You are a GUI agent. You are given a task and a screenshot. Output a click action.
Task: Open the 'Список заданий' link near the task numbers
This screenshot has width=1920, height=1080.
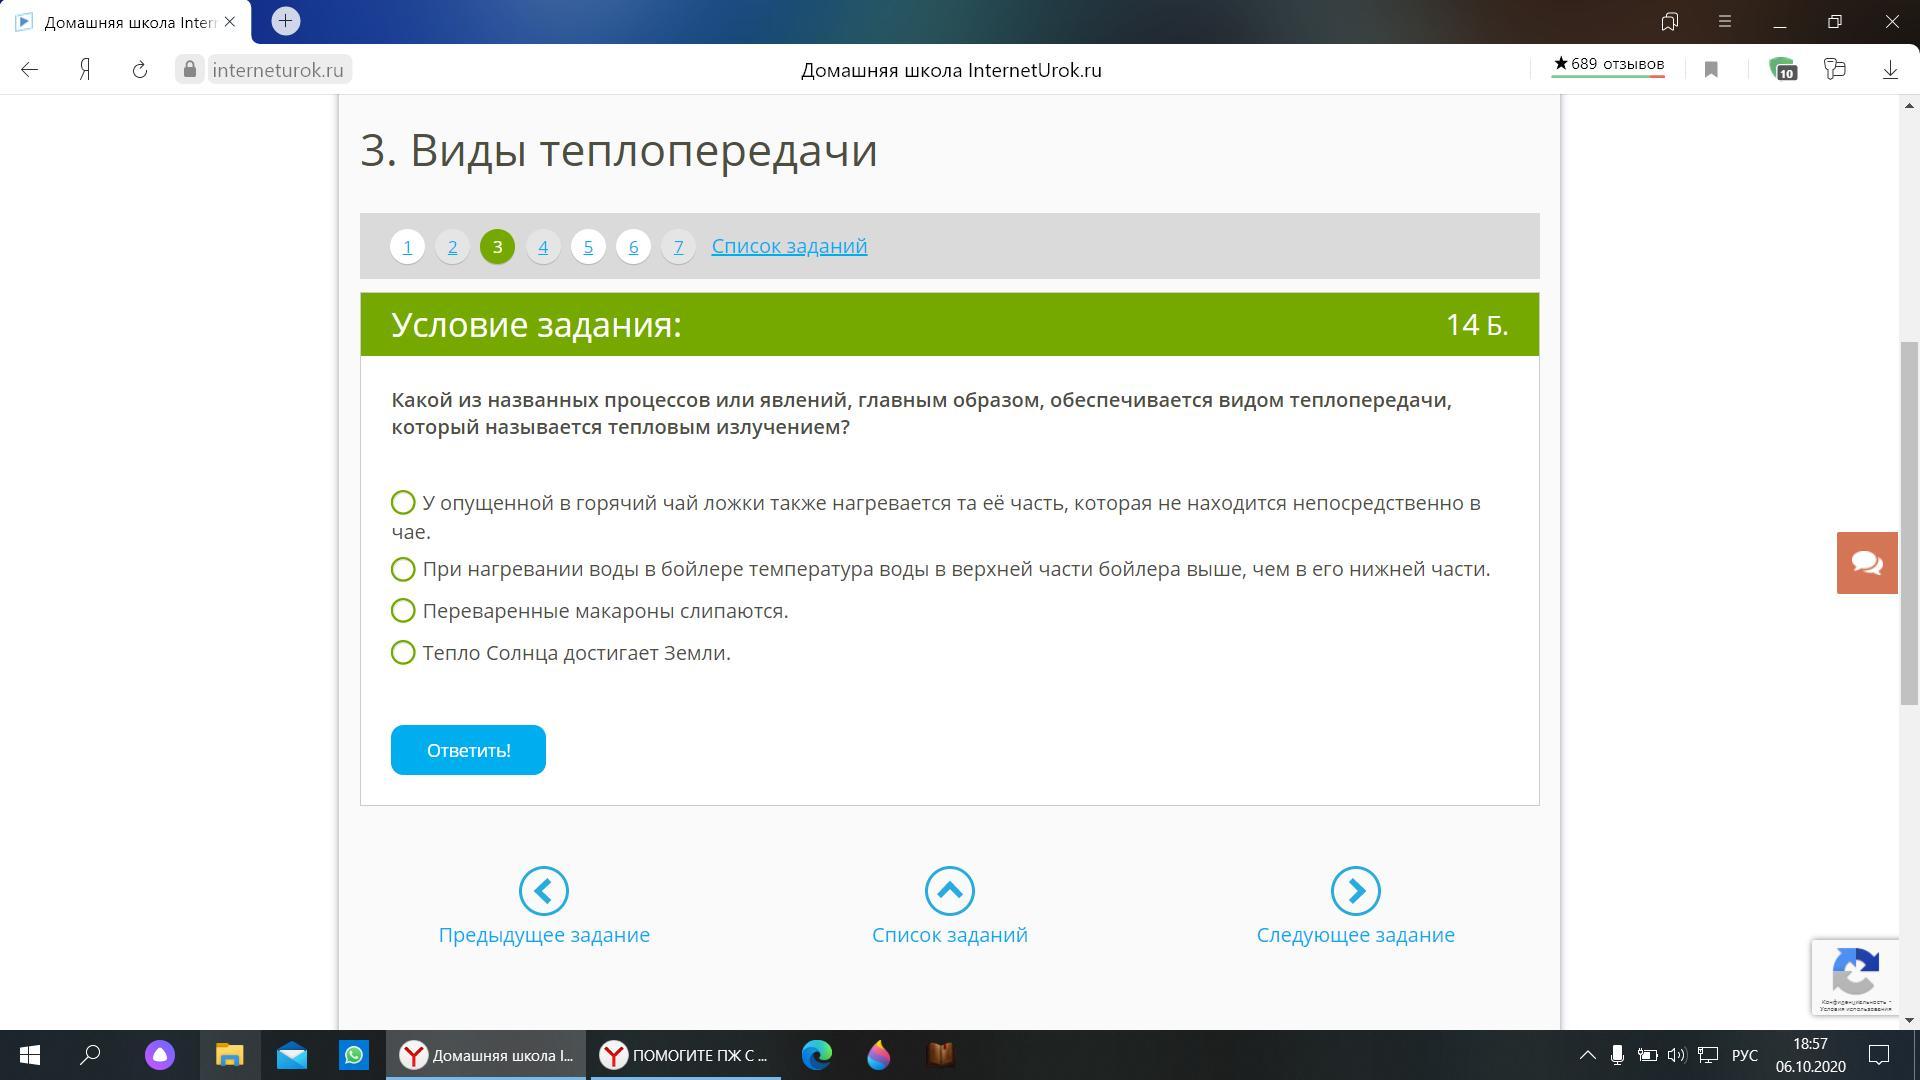click(789, 246)
